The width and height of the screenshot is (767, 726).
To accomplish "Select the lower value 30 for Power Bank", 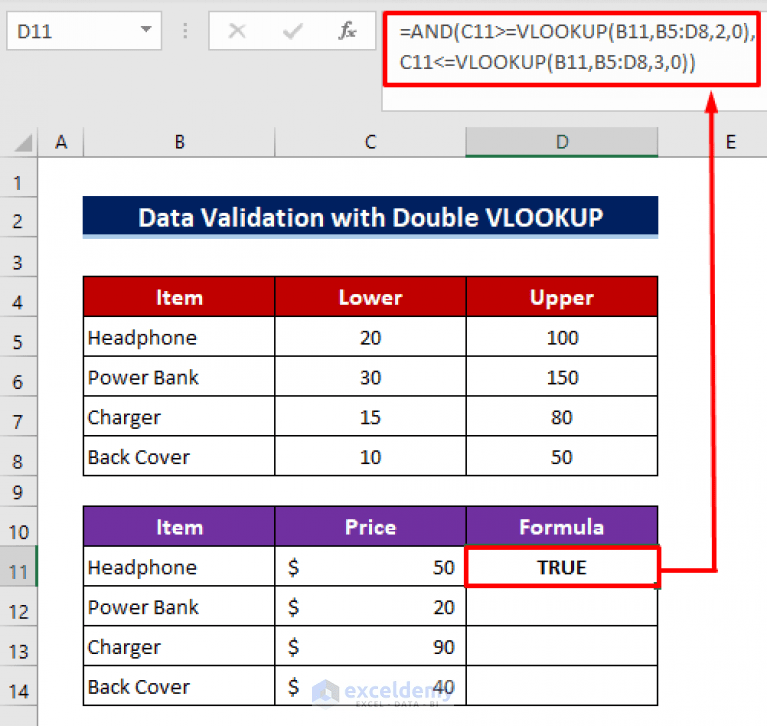I will click(x=370, y=377).
